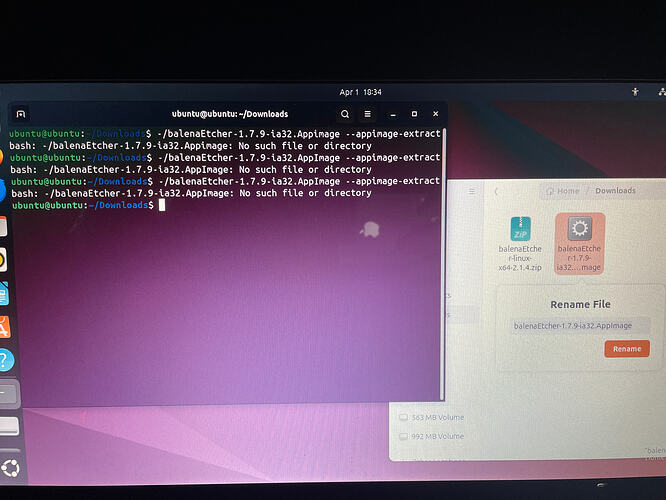Open the clock showing Apr 1 18:34

(360, 92)
